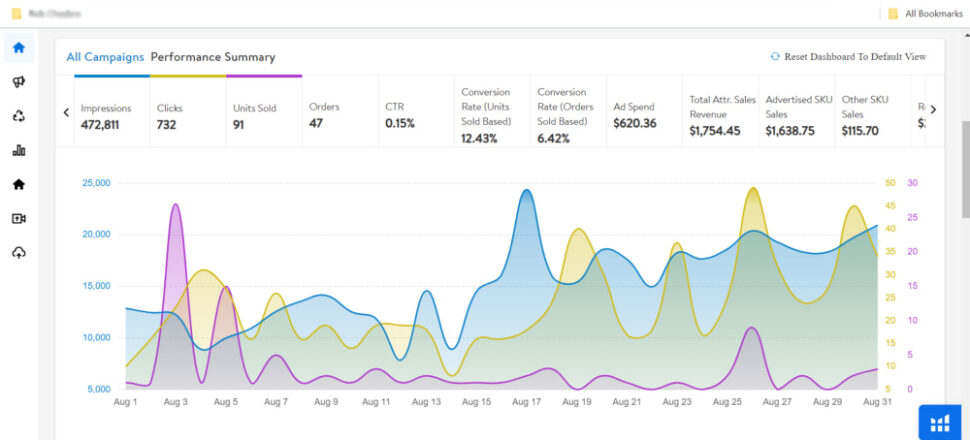Click the black house icon in sidebar
Image resolution: width=970 pixels, height=440 pixels.
[18, 184]
